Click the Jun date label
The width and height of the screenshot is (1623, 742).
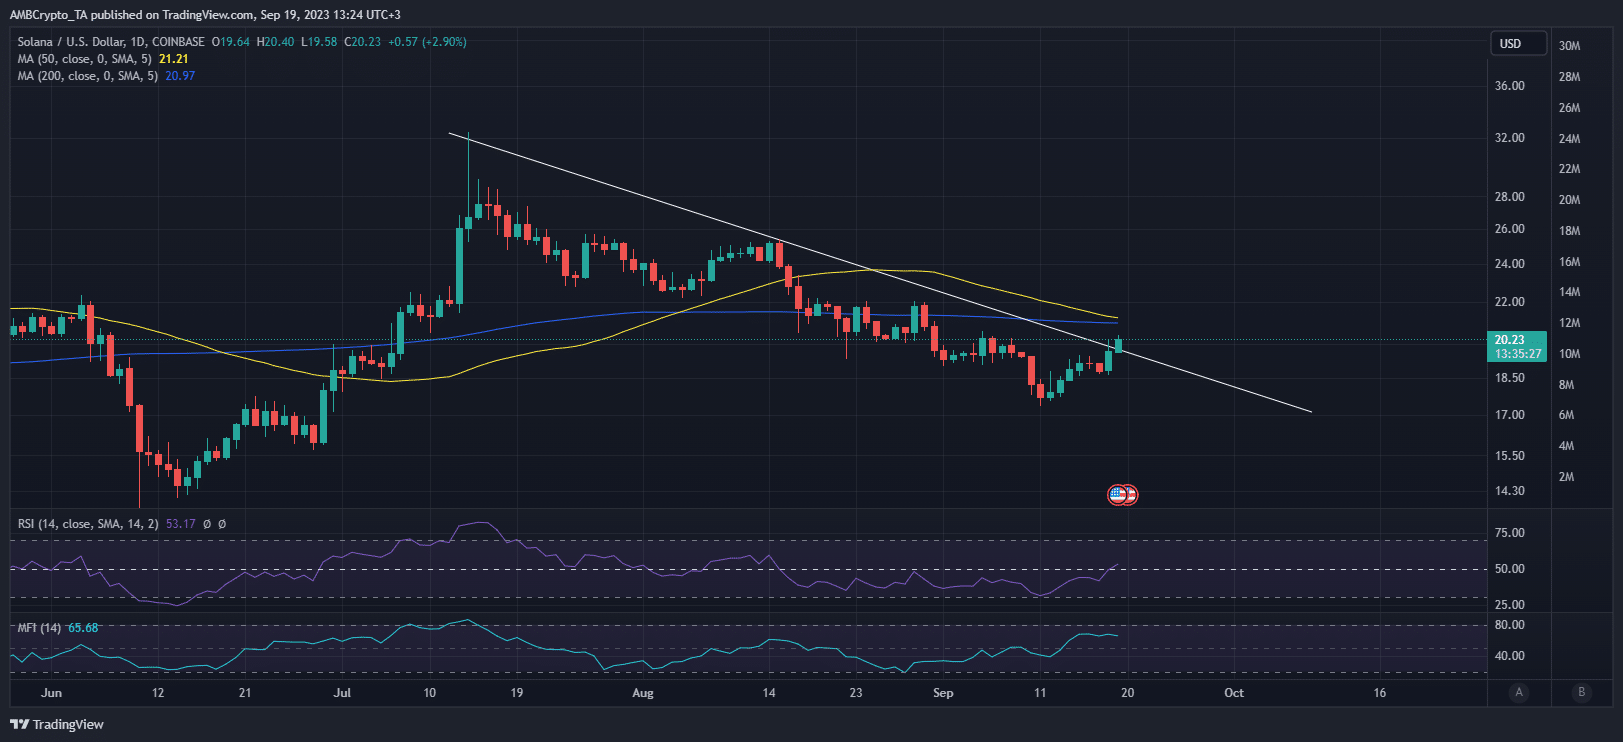coord(52,693)
